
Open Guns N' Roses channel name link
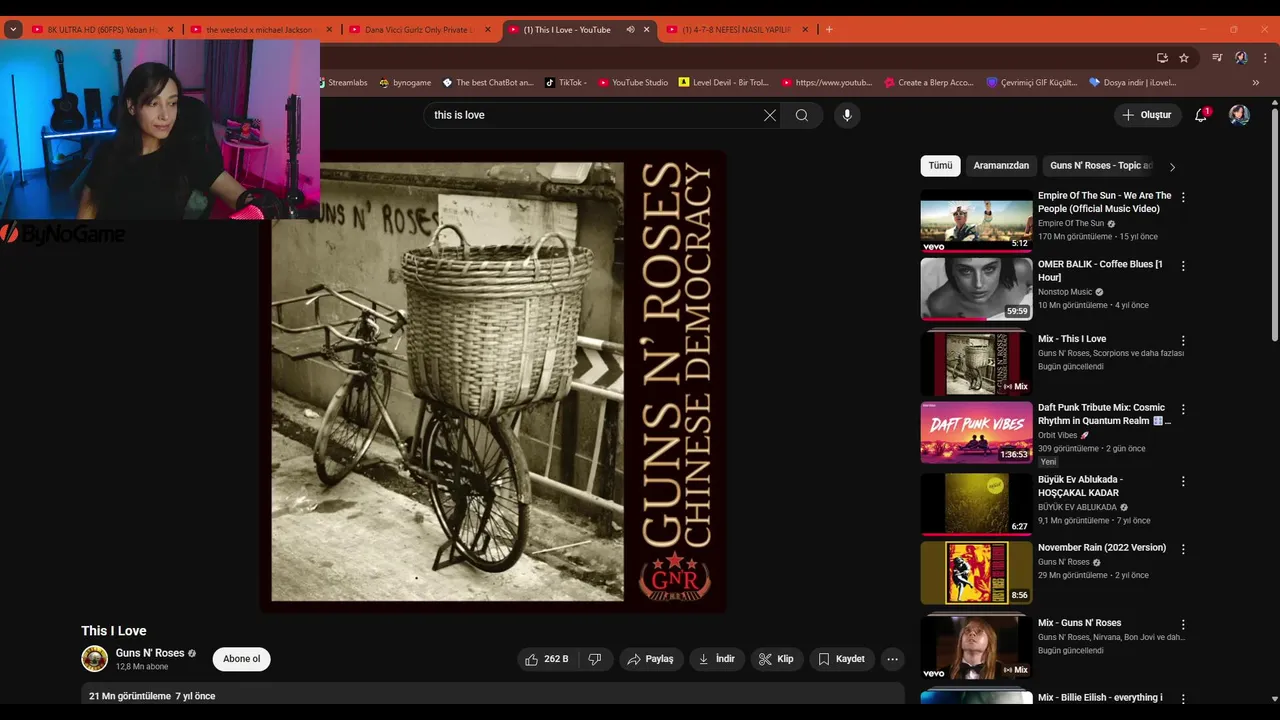(150, 653)
